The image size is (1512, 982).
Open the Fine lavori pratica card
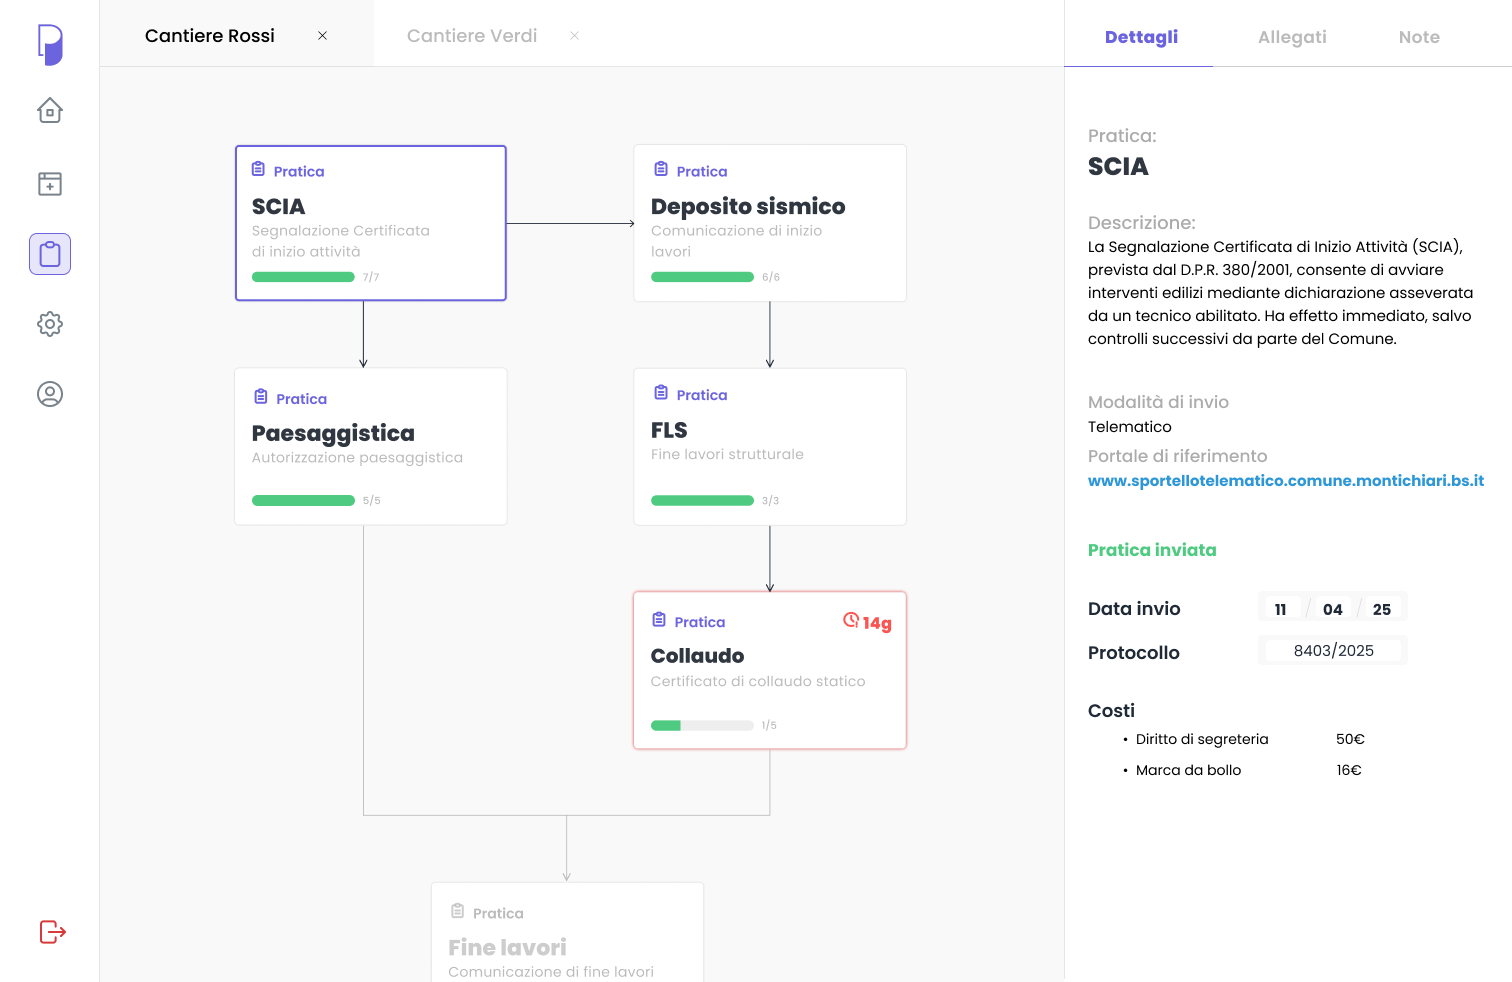point(567,935)
